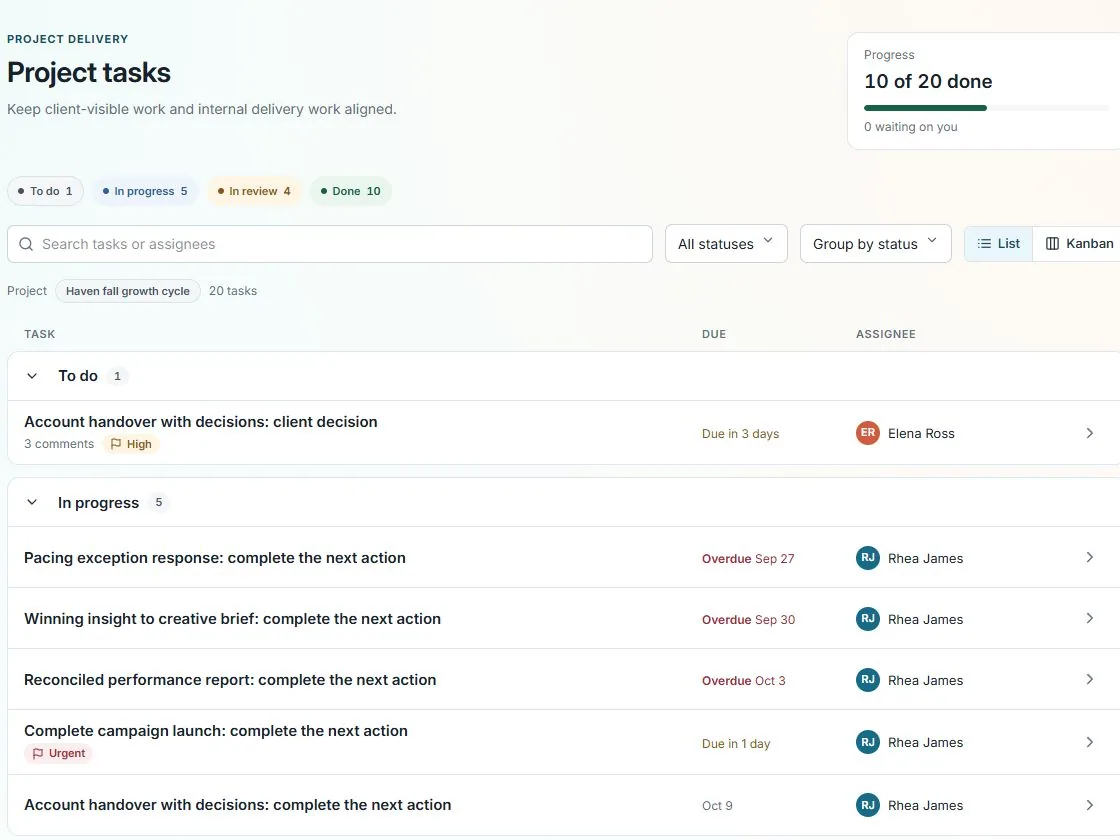Filter by In progress 5 chip
Image resolution: width=1120 pixels, height=840 pixels.
tap(145, 191)
